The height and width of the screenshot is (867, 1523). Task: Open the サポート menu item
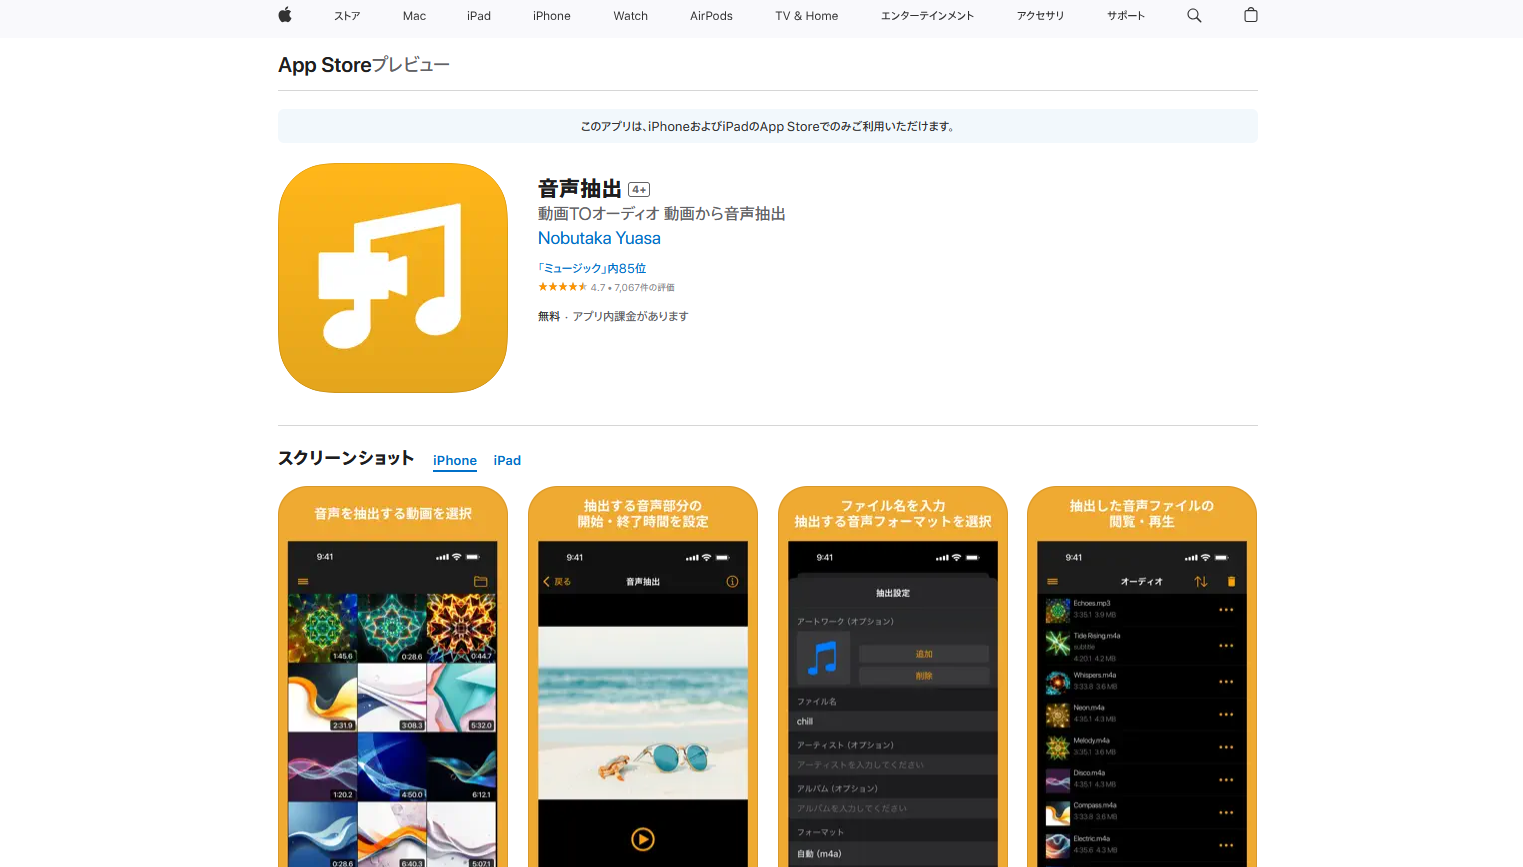click(x=1126, y=16)
